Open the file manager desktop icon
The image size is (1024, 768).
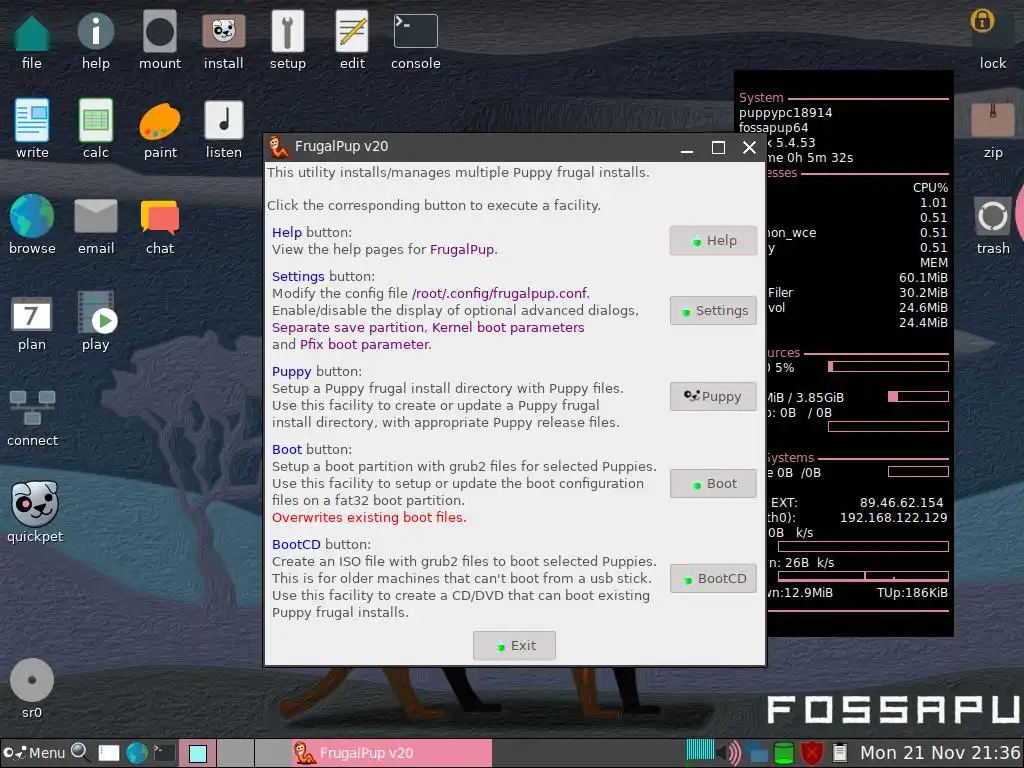pos(31,33)
